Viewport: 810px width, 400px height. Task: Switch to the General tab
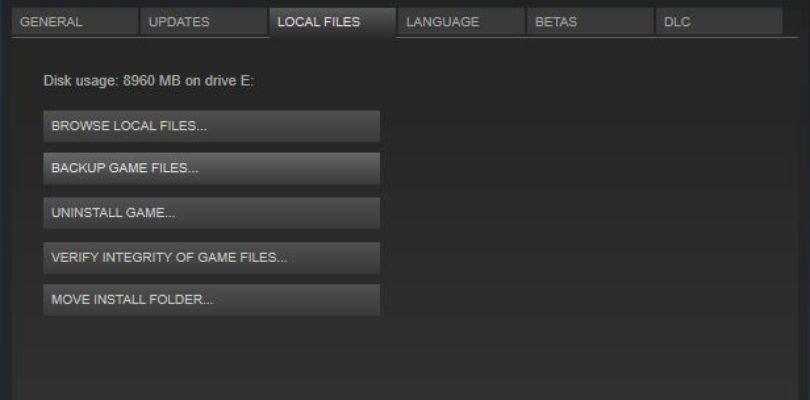pos(75,22)
